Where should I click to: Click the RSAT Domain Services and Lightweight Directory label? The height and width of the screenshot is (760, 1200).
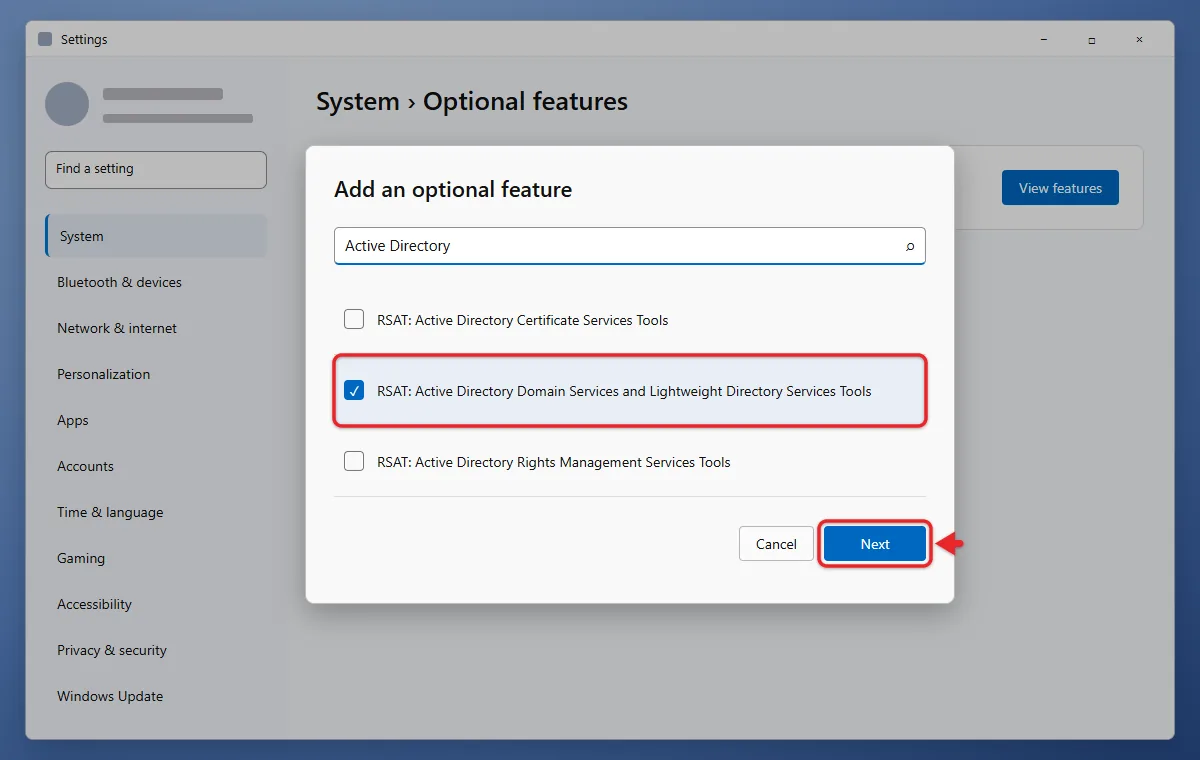pos(624,392)
